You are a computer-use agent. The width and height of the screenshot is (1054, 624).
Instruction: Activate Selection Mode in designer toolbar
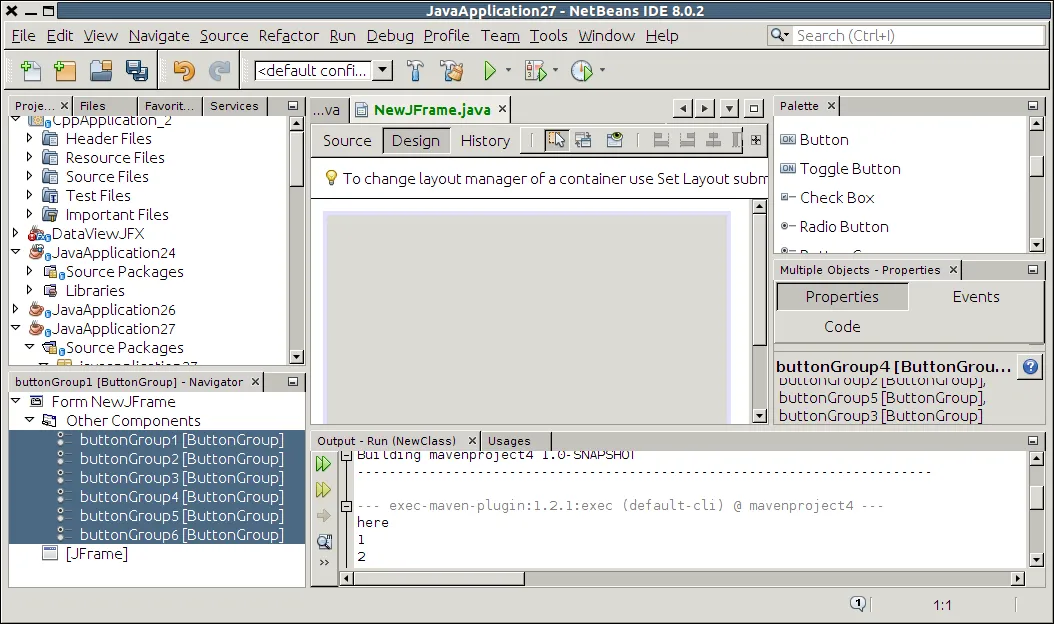tap(556, 140)
